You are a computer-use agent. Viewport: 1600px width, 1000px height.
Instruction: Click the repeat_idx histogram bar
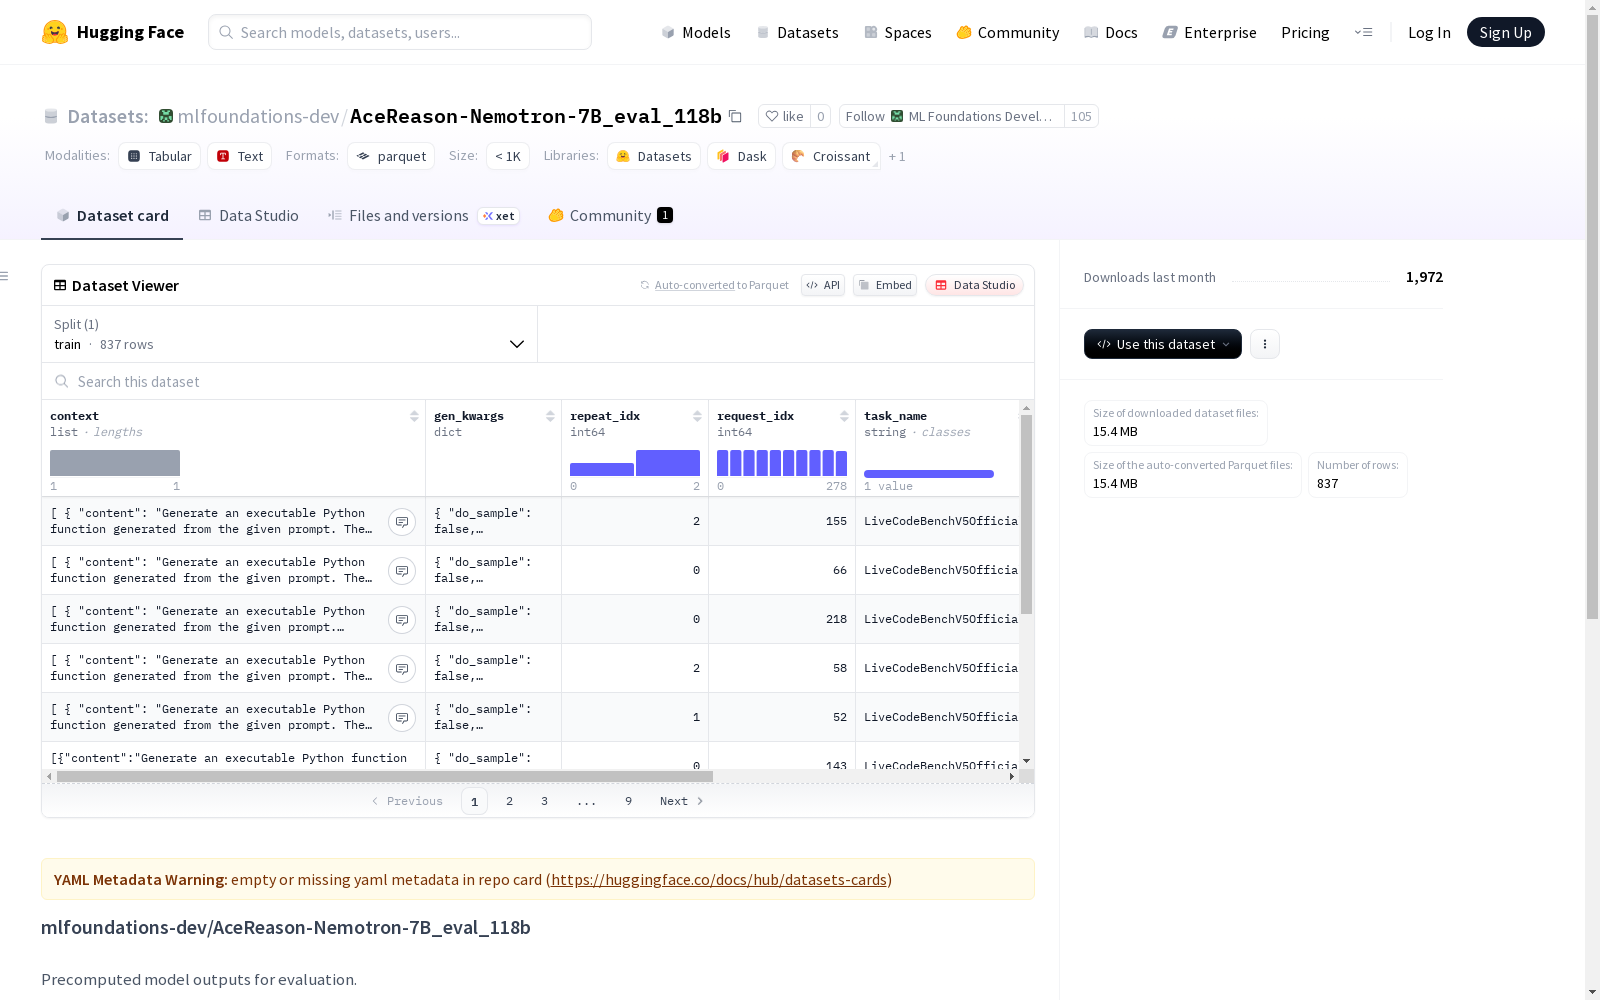coord(635,463)
